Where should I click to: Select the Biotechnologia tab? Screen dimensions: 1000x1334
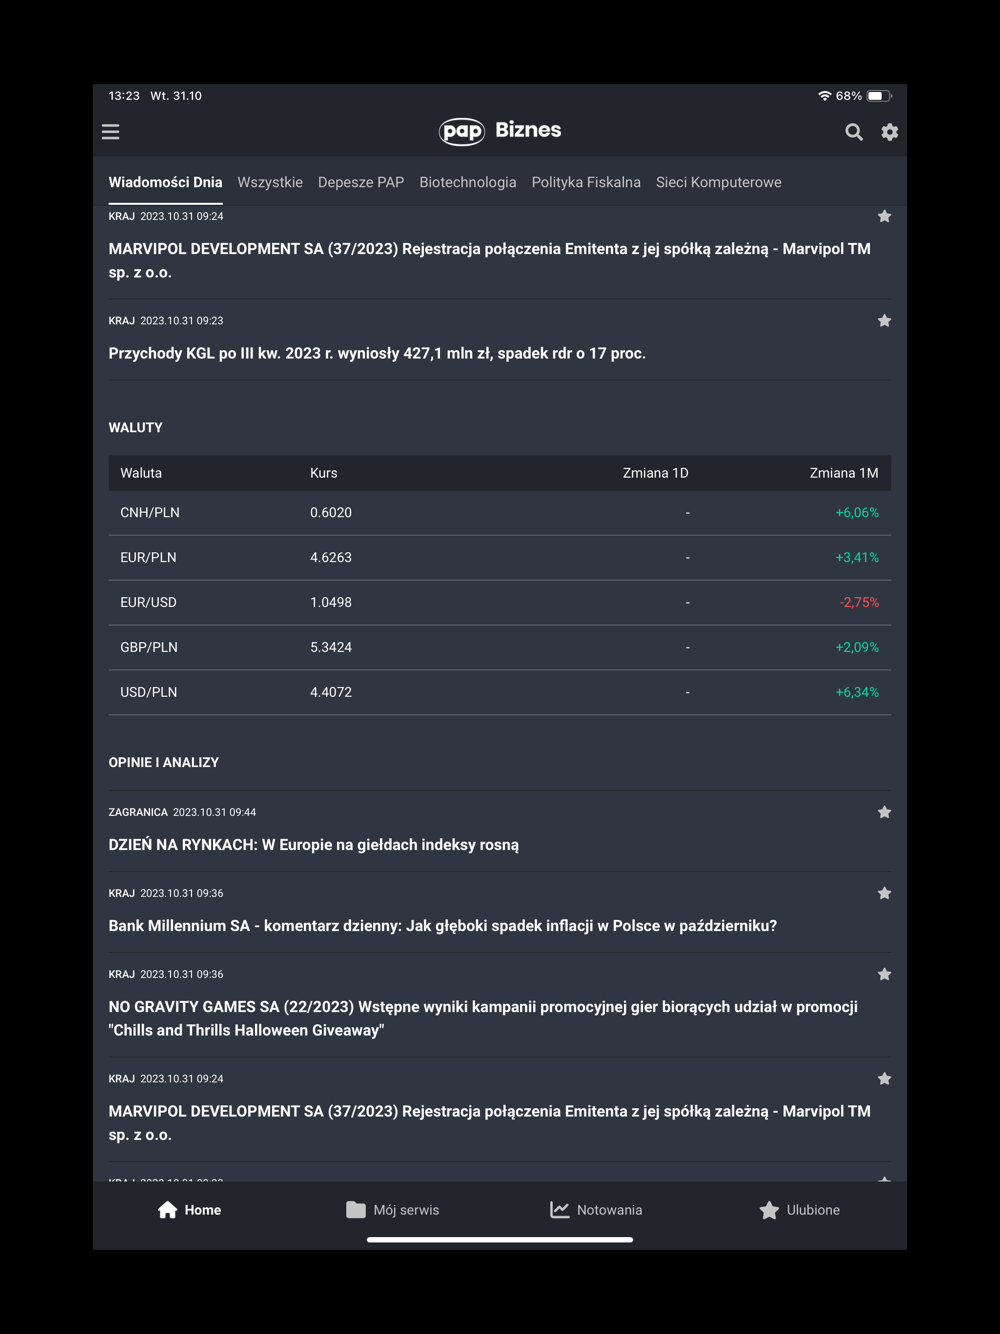pos(468,182)
